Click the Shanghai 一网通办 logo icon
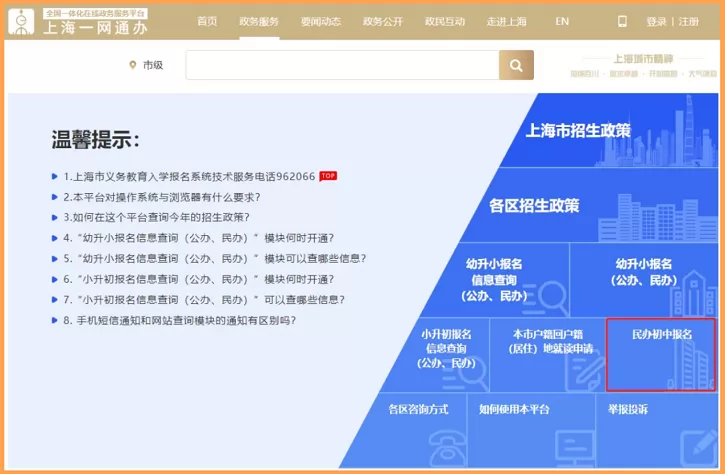This screenshot has width=725, height=474. pos(21,22)
